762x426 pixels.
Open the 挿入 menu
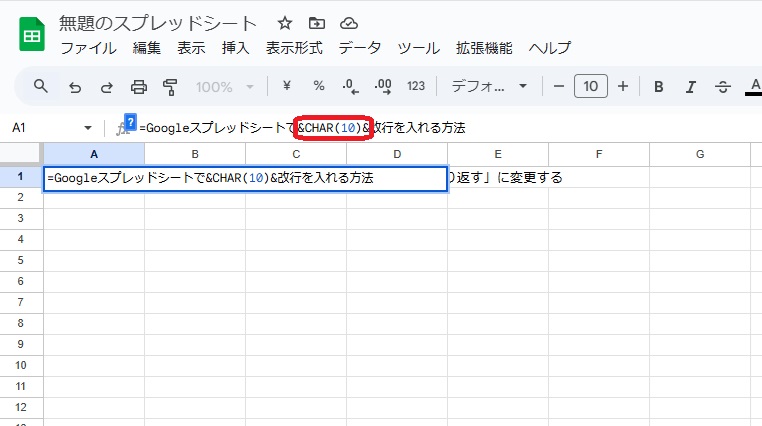click(235, 48)
